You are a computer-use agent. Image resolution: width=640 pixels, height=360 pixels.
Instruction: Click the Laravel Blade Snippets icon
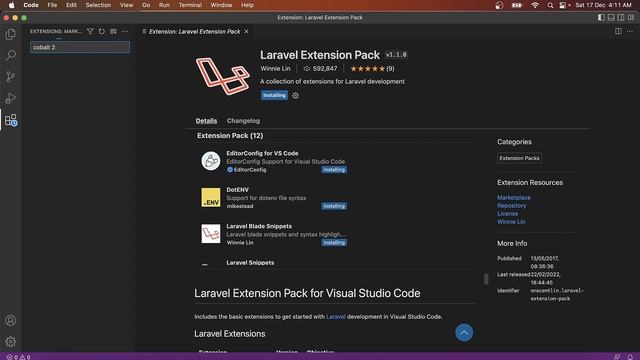pyautogui.click(x=211, y=233)
